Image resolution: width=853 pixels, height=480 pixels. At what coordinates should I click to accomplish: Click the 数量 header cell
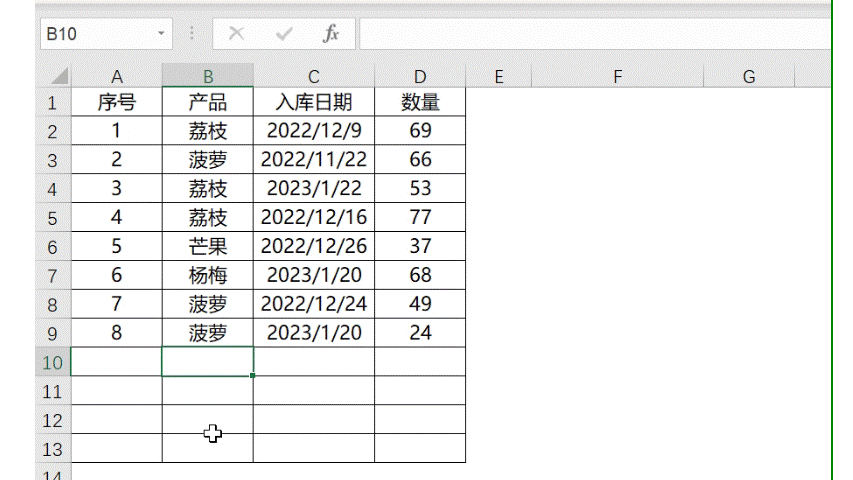click(x=420, y=102)
